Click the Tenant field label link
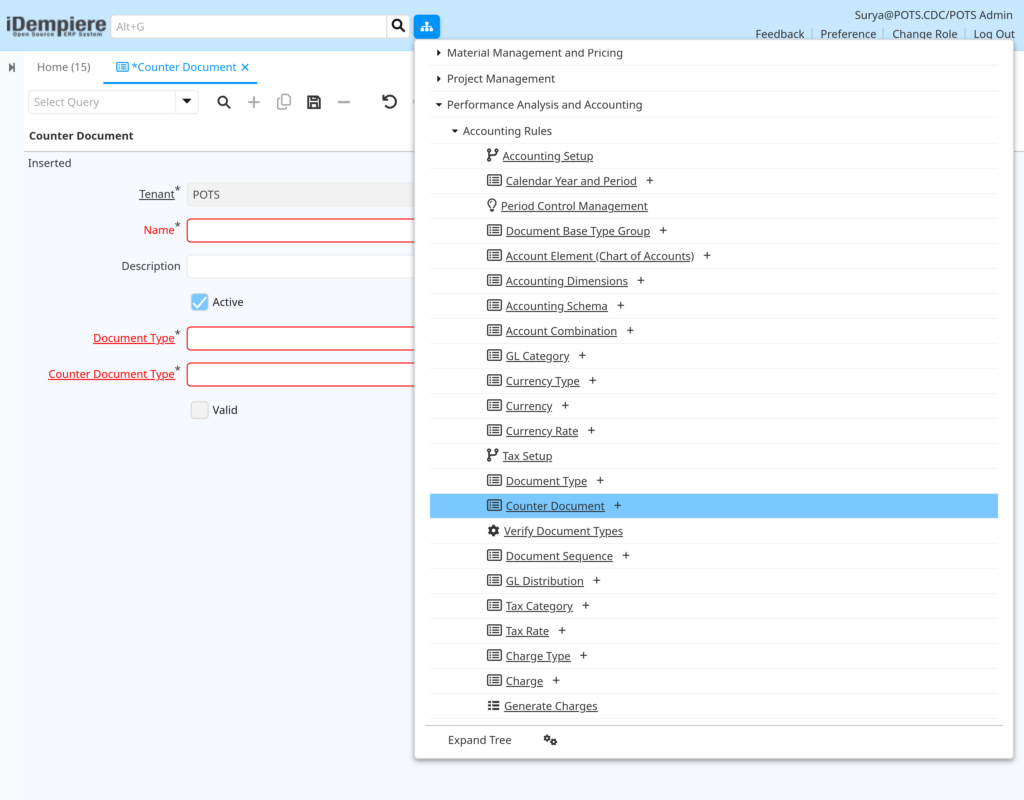This screenshot has width=1024, height=800. coord(157,194)
